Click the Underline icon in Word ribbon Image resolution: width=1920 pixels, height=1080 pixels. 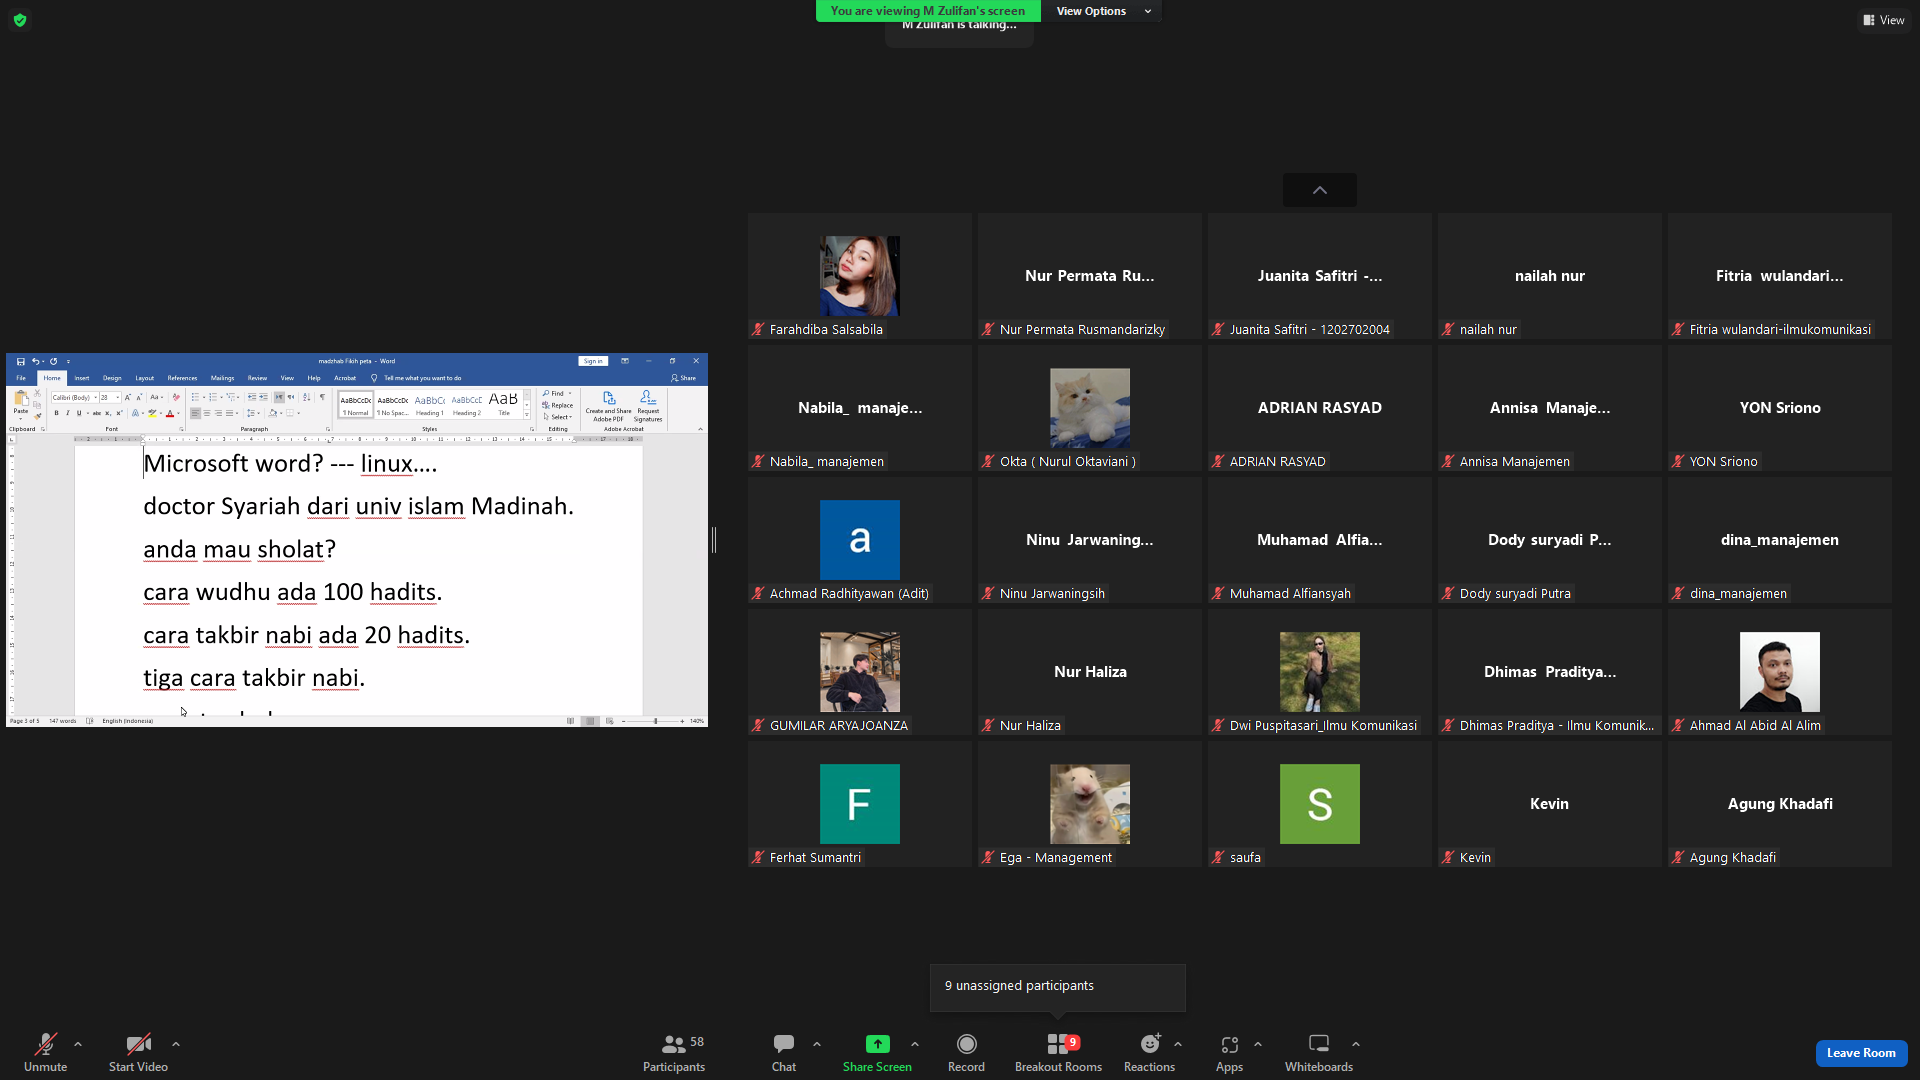[x=79, y=413]
